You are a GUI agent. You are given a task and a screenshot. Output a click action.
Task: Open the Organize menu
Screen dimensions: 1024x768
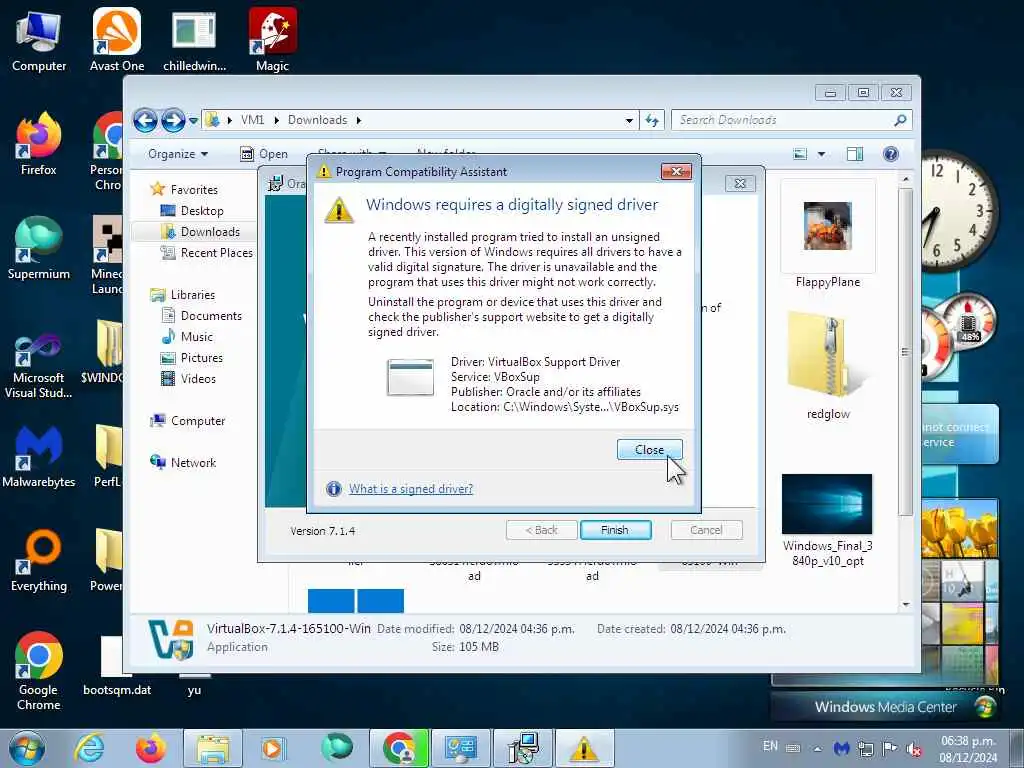178,154
